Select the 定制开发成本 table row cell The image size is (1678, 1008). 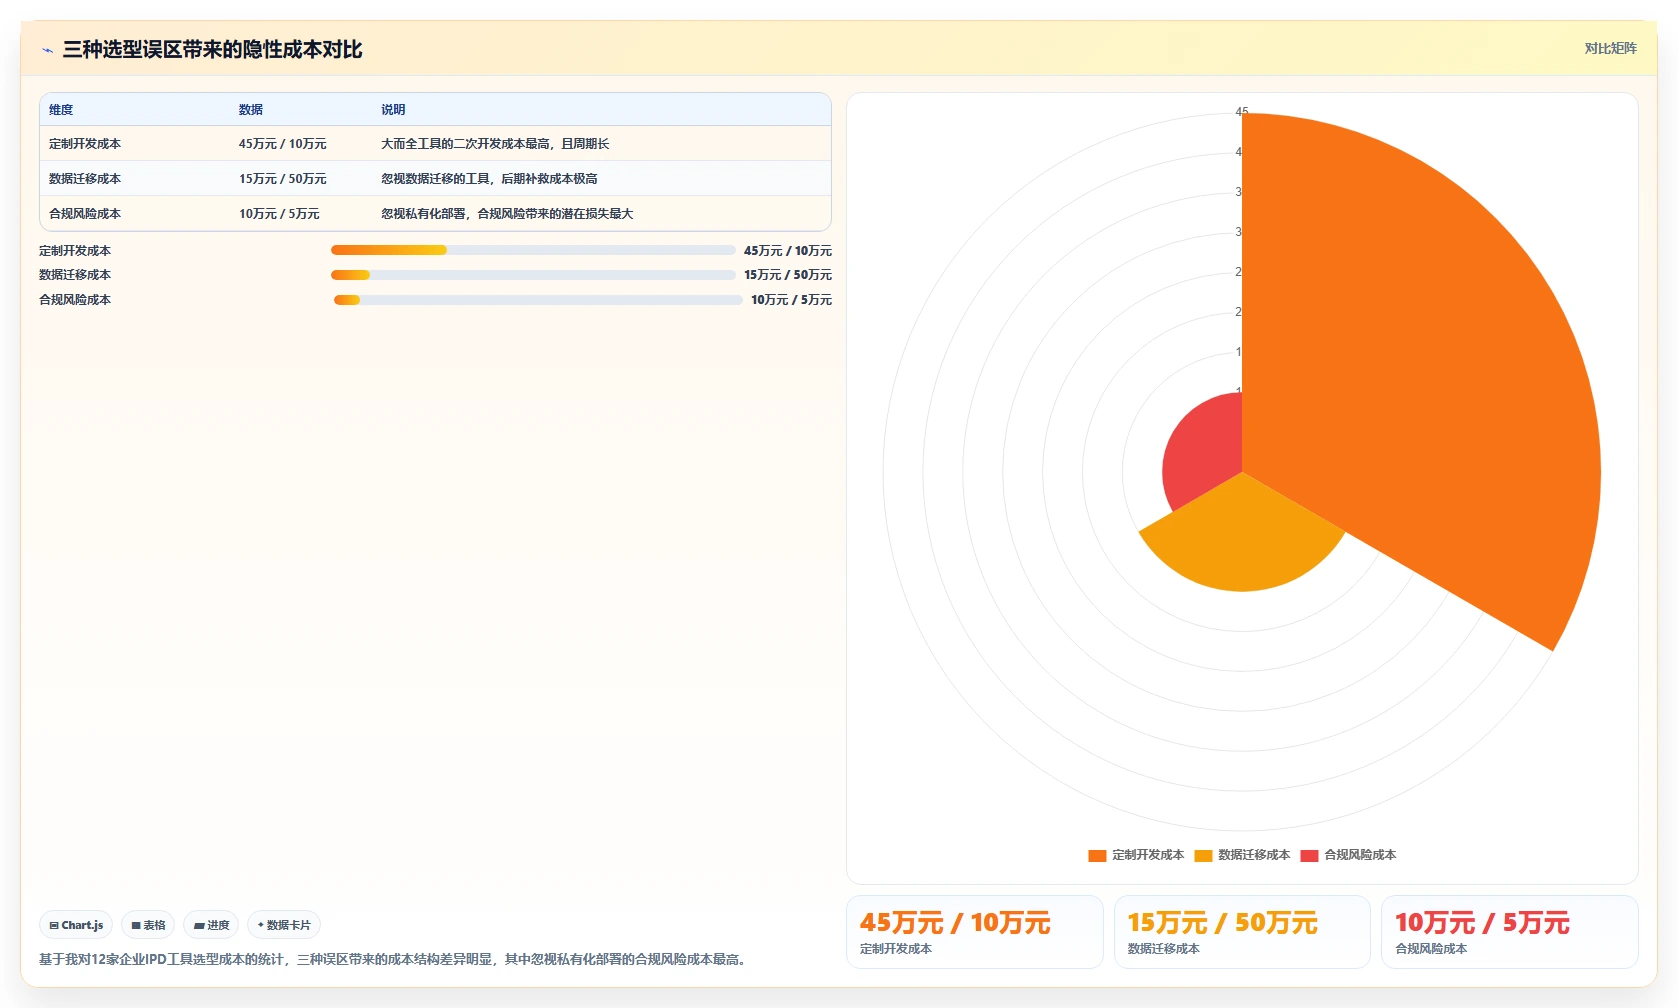[85, 144]
